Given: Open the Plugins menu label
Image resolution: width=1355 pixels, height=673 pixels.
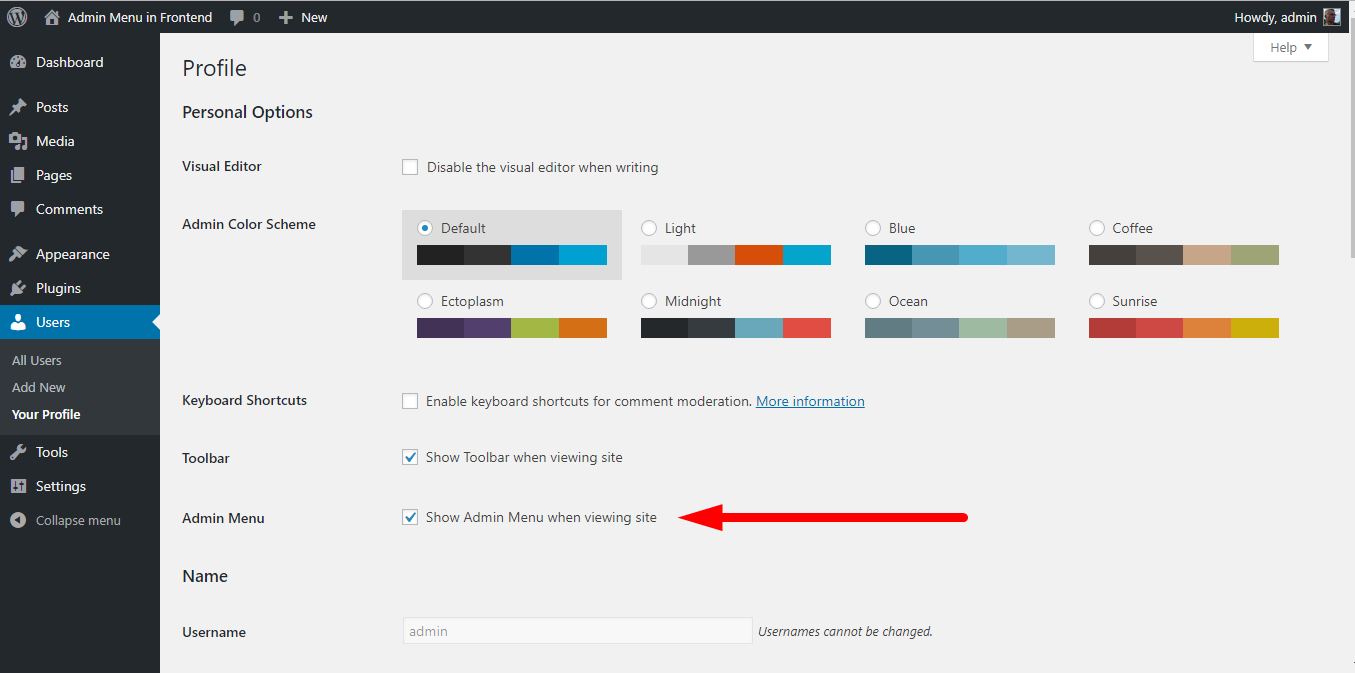Looking at the screenshot, I should 58,288.
